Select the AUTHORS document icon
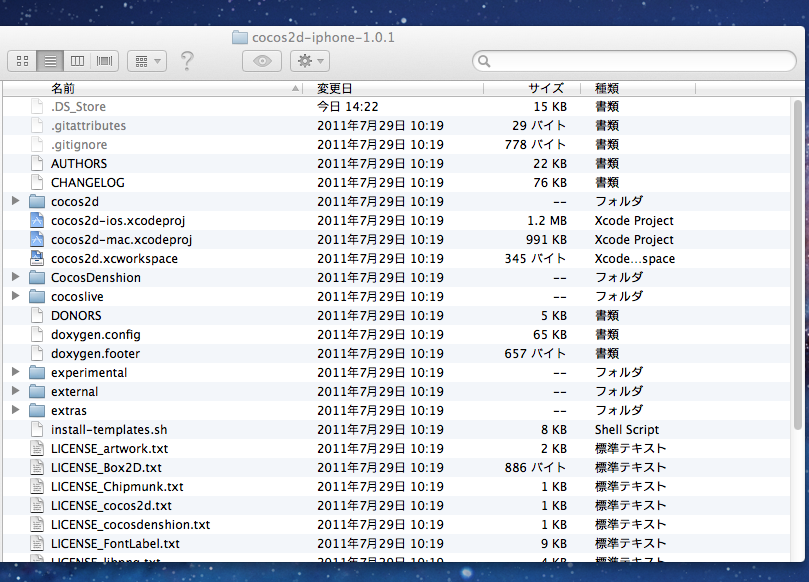 coord(37,164)
